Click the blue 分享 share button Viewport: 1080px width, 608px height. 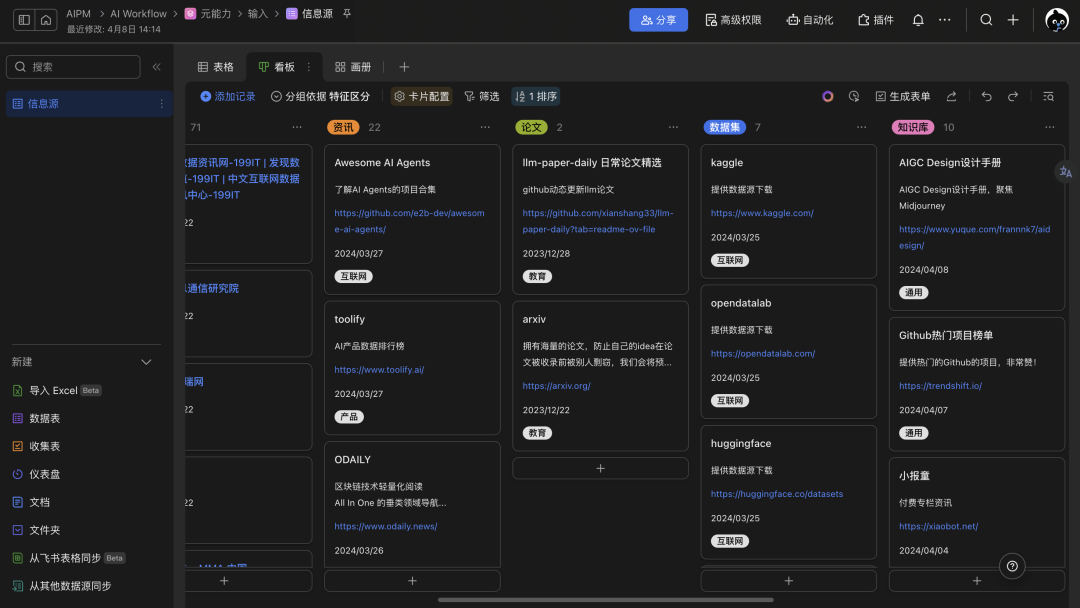tap(658, 20)
